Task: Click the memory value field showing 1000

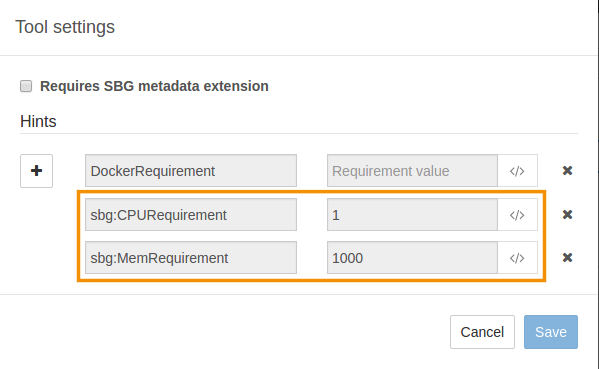Action: 412,258
